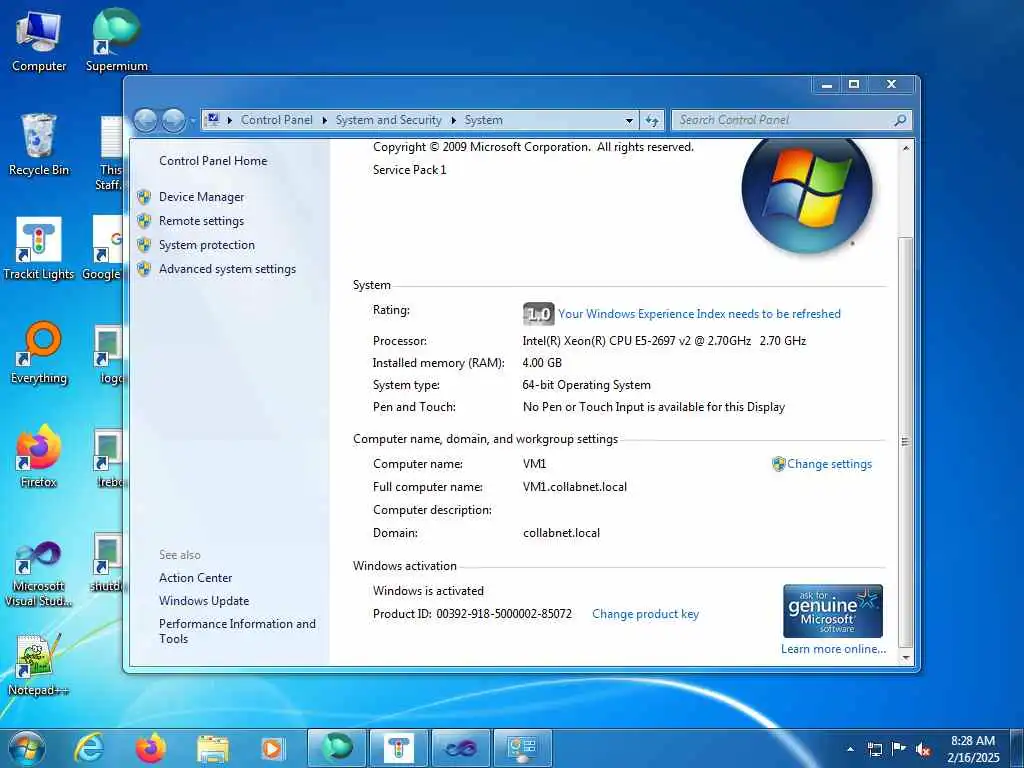Open Windows Update under See also

click(x=204, y=601)
